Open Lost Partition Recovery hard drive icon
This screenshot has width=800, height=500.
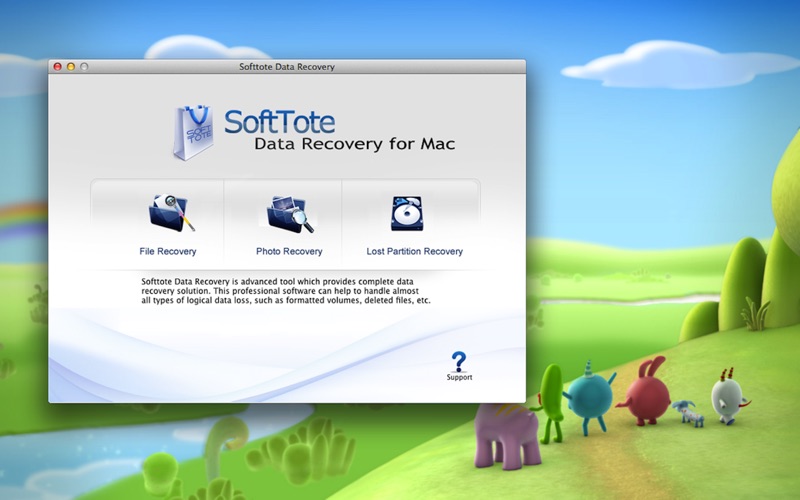[407, 214]
